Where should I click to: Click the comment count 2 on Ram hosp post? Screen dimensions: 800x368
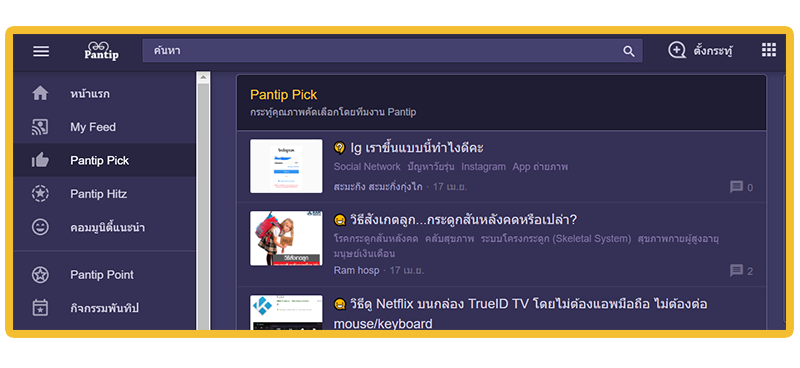click(750, 271)
